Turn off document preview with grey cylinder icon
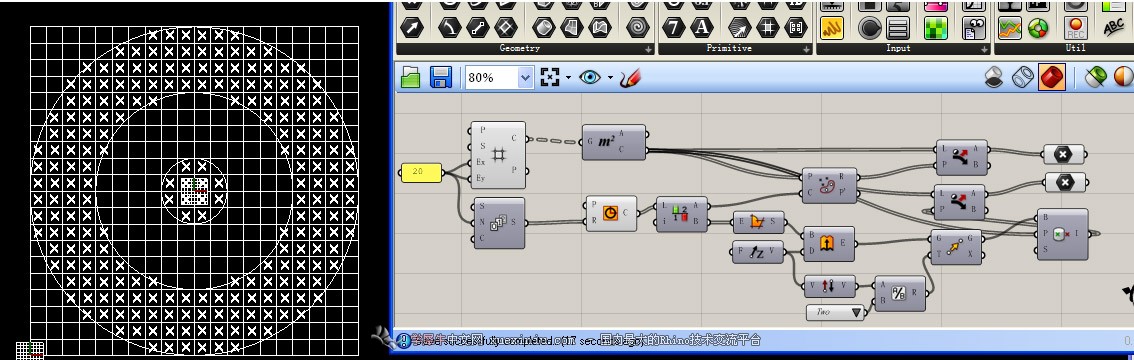Viewport: 1134px width, 360px height. 994,77
